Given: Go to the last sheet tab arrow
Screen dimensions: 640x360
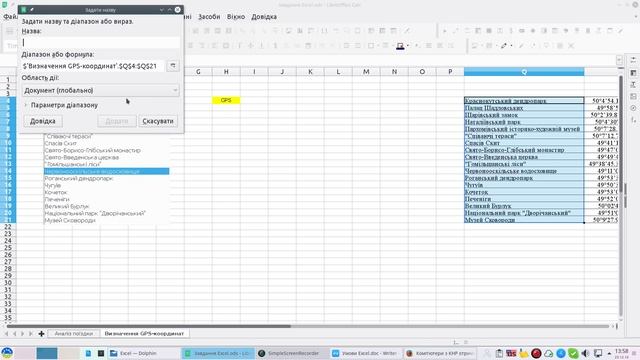Looking at the screenshot, I should tap(31, 334).
